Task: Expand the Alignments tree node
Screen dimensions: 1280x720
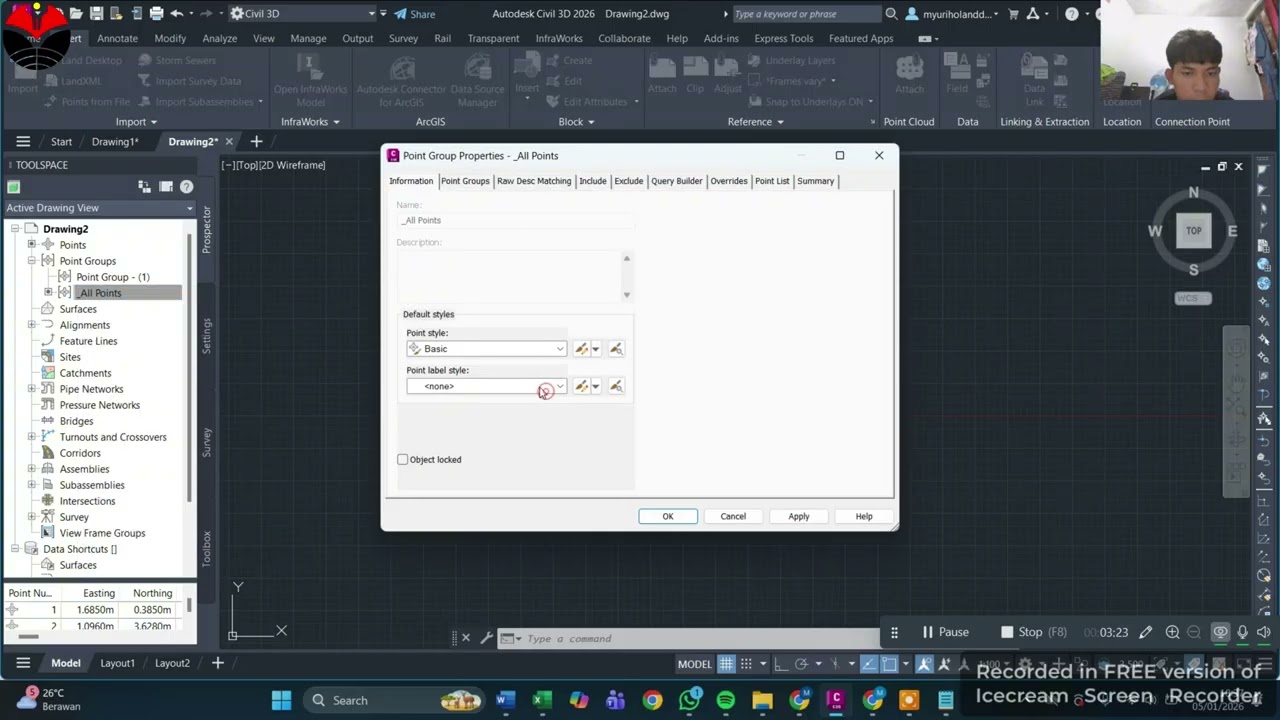Action: tap(32, 325)
